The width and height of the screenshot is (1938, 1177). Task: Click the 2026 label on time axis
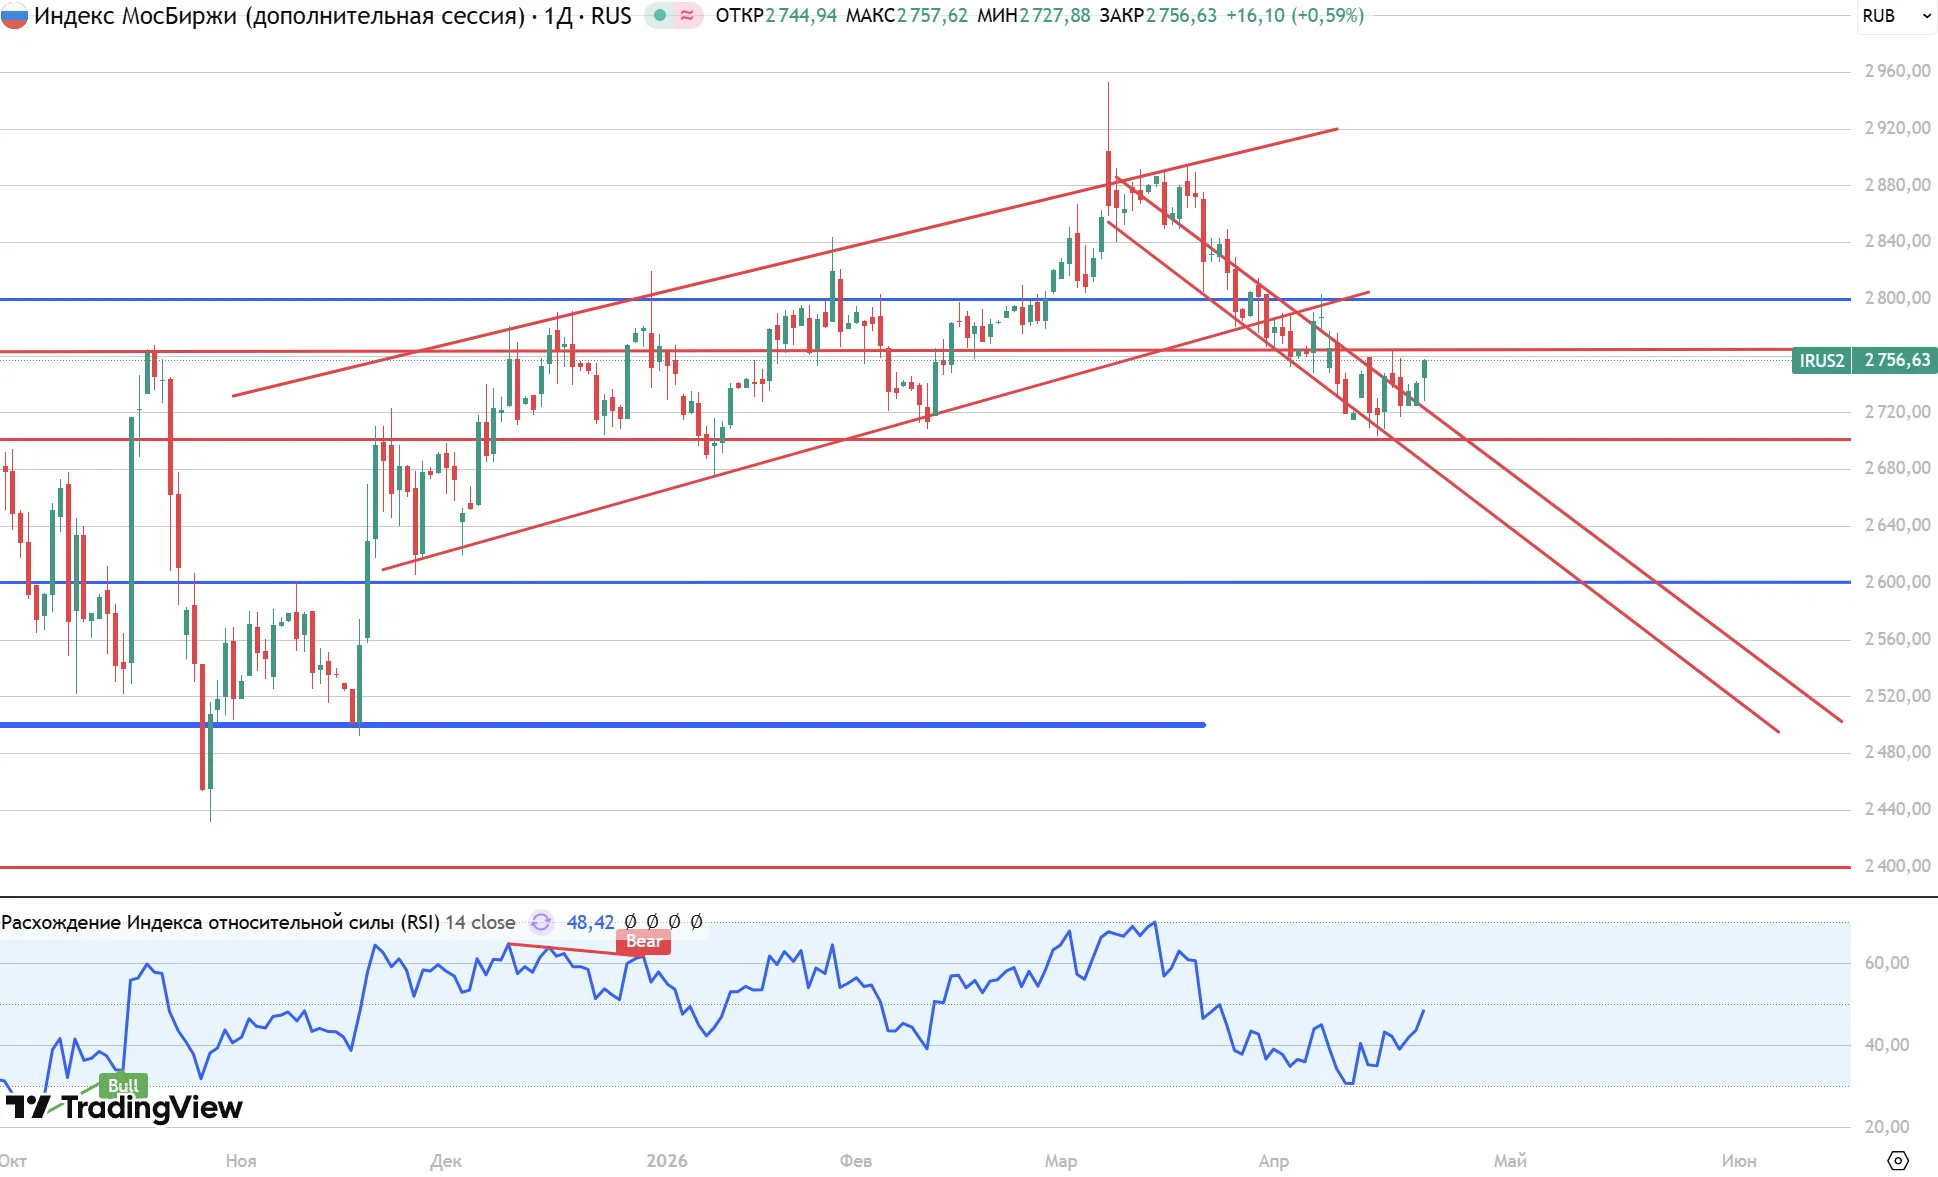(667, 1161)
